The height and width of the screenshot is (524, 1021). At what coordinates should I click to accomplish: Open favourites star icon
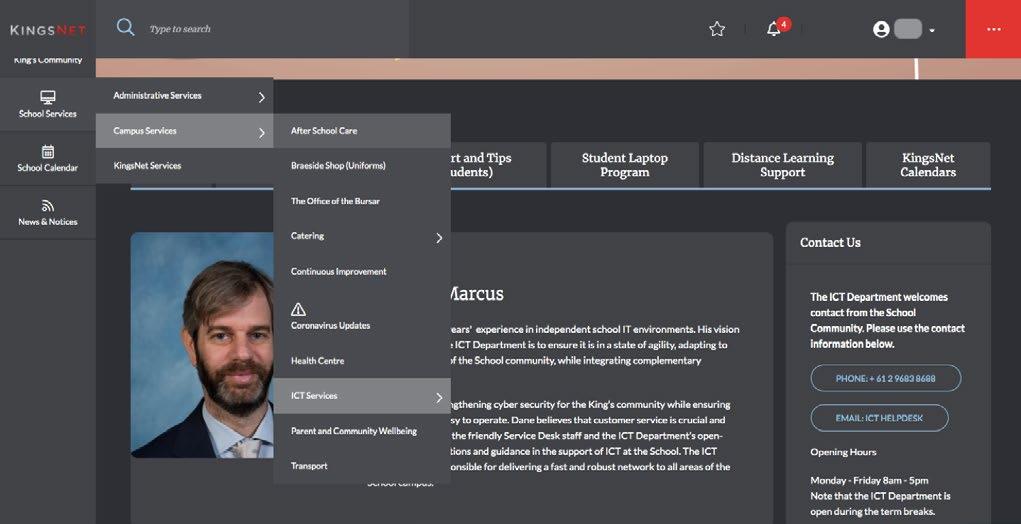717,29
